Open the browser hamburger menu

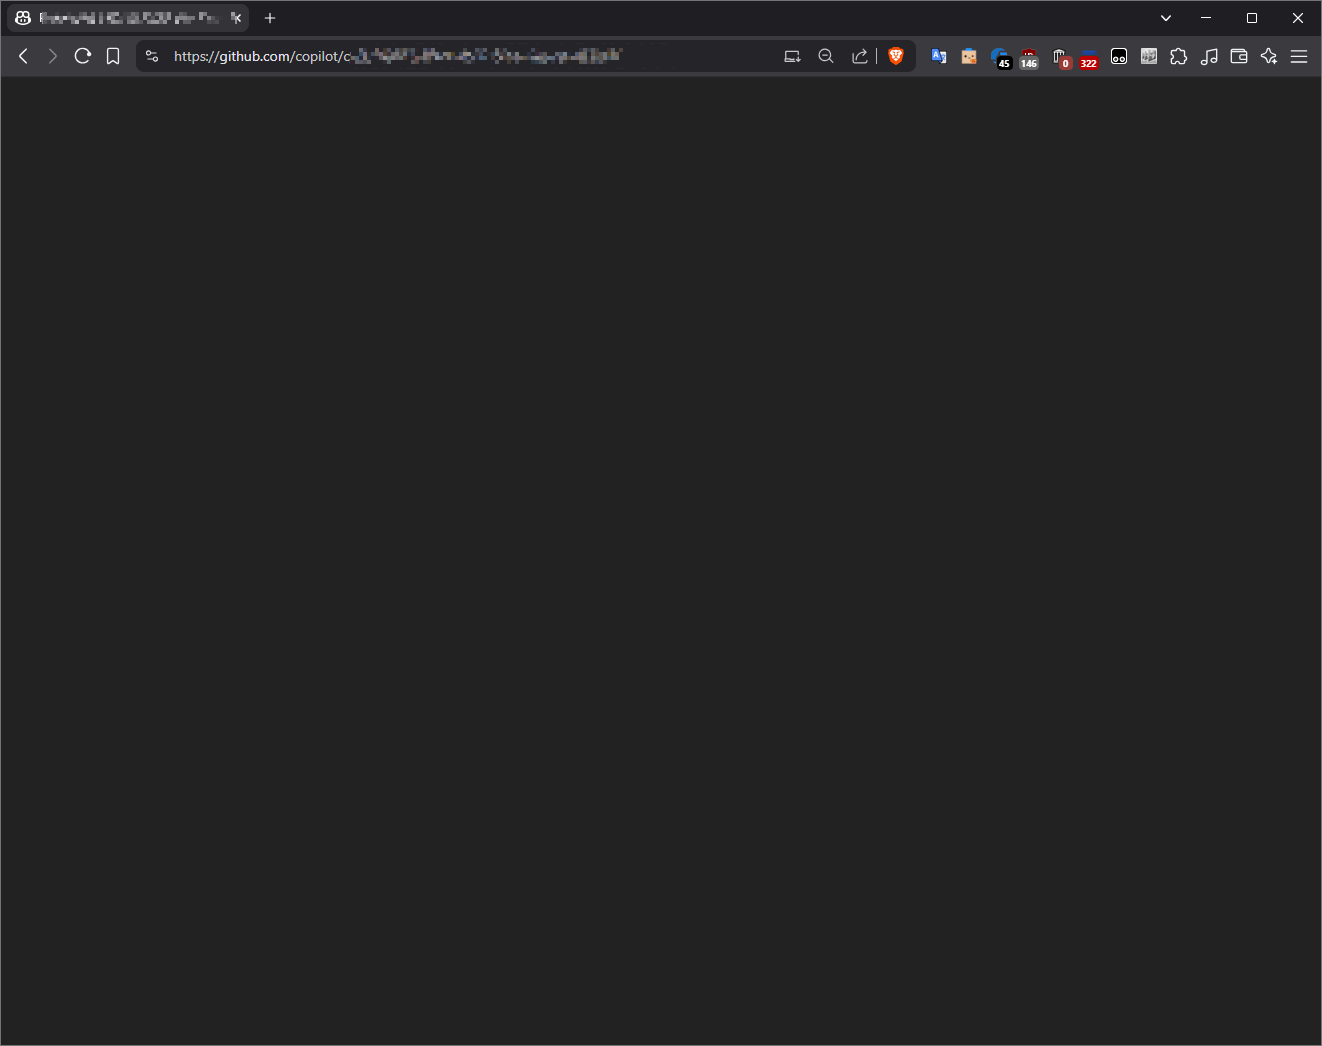pos(1299,56)
